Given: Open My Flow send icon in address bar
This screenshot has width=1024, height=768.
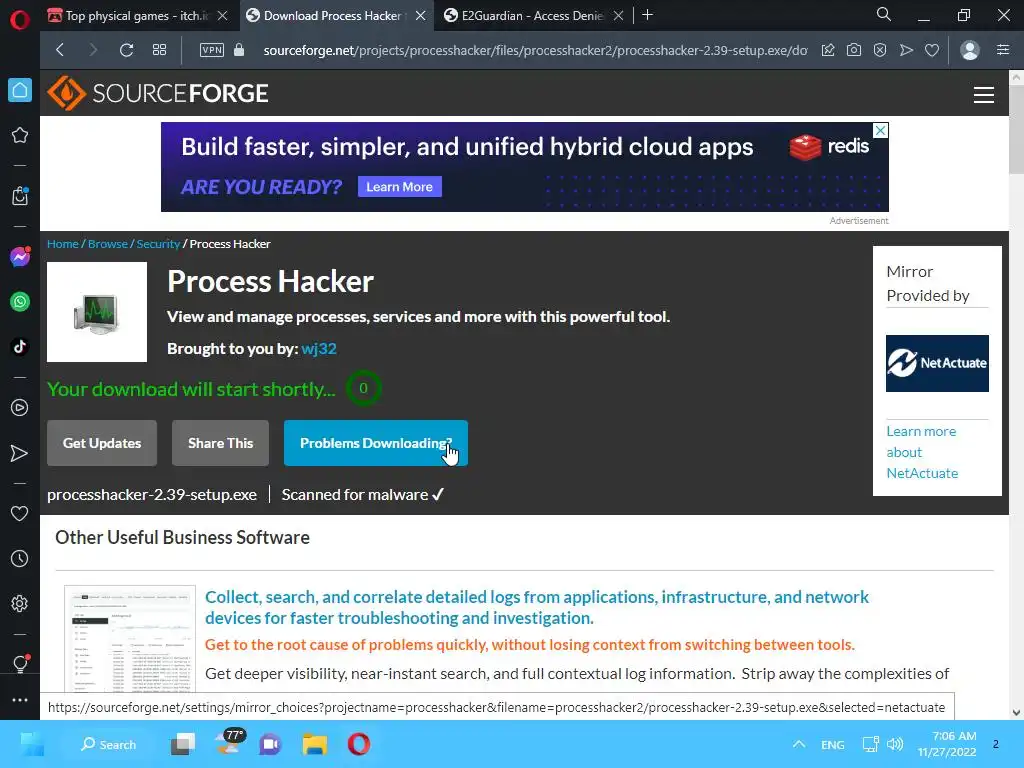Looking at the screenshot, I should [906, 50].
